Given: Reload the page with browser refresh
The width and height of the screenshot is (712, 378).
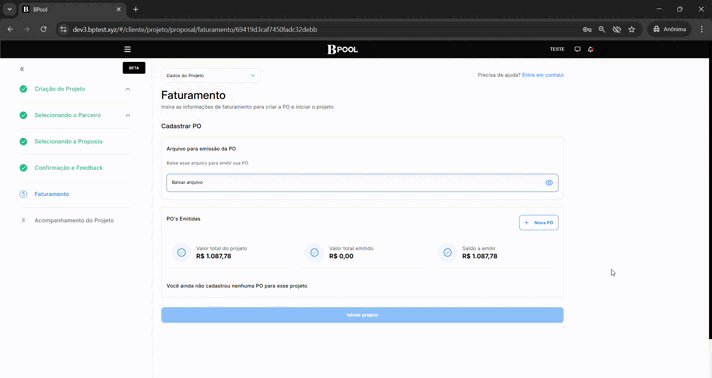Looking at the screenshot, I should [44, 29].
